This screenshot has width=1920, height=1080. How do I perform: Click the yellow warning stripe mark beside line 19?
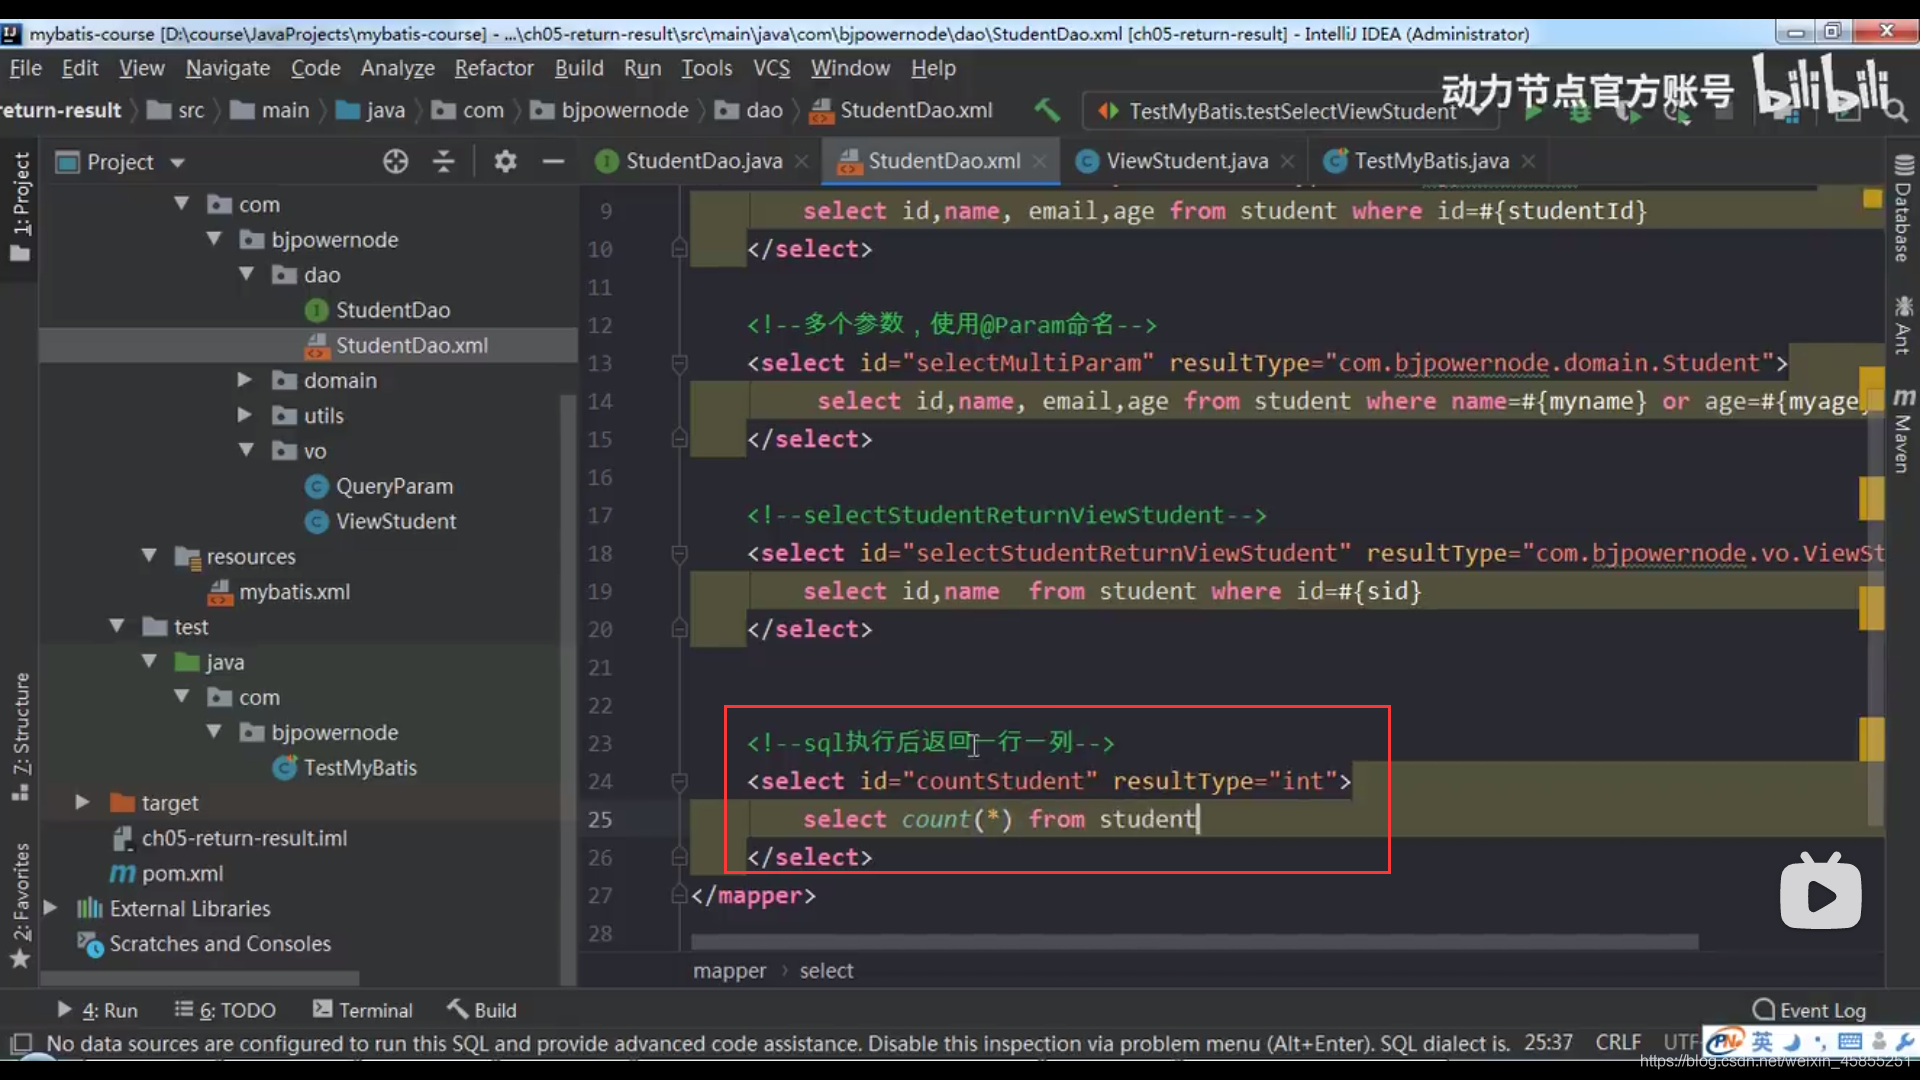point(1871,608)
